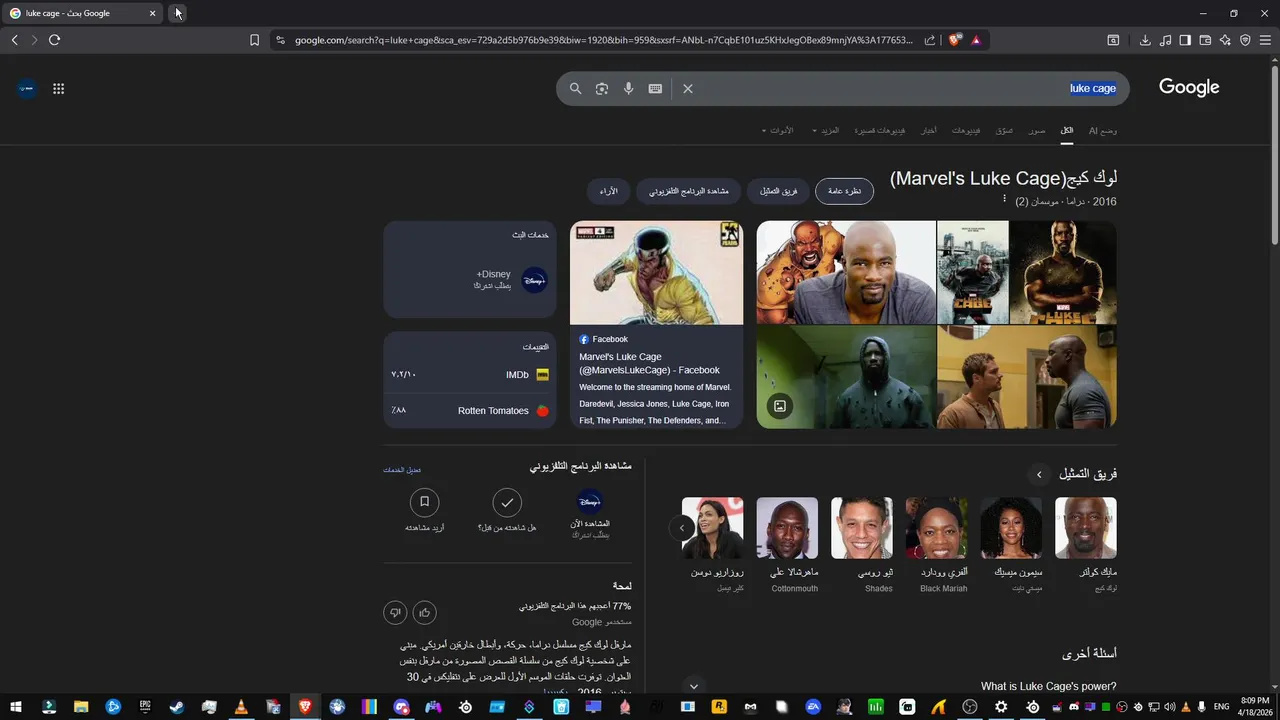Viewport: 1280px width, 720px height.
Task: Click thumbs up like button
Action: (x=425, y=613)
